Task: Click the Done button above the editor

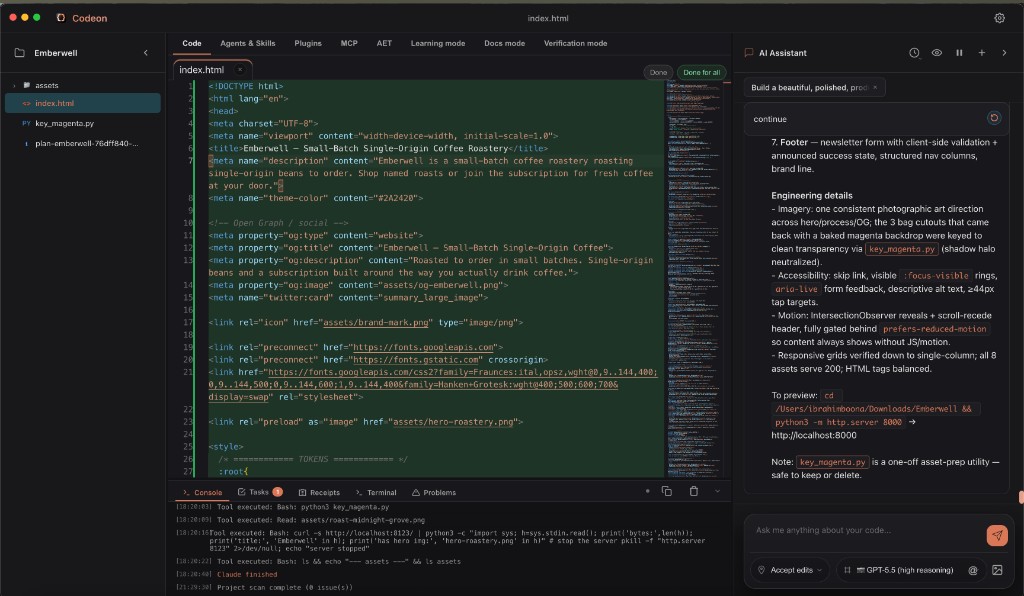Action: 658,72
